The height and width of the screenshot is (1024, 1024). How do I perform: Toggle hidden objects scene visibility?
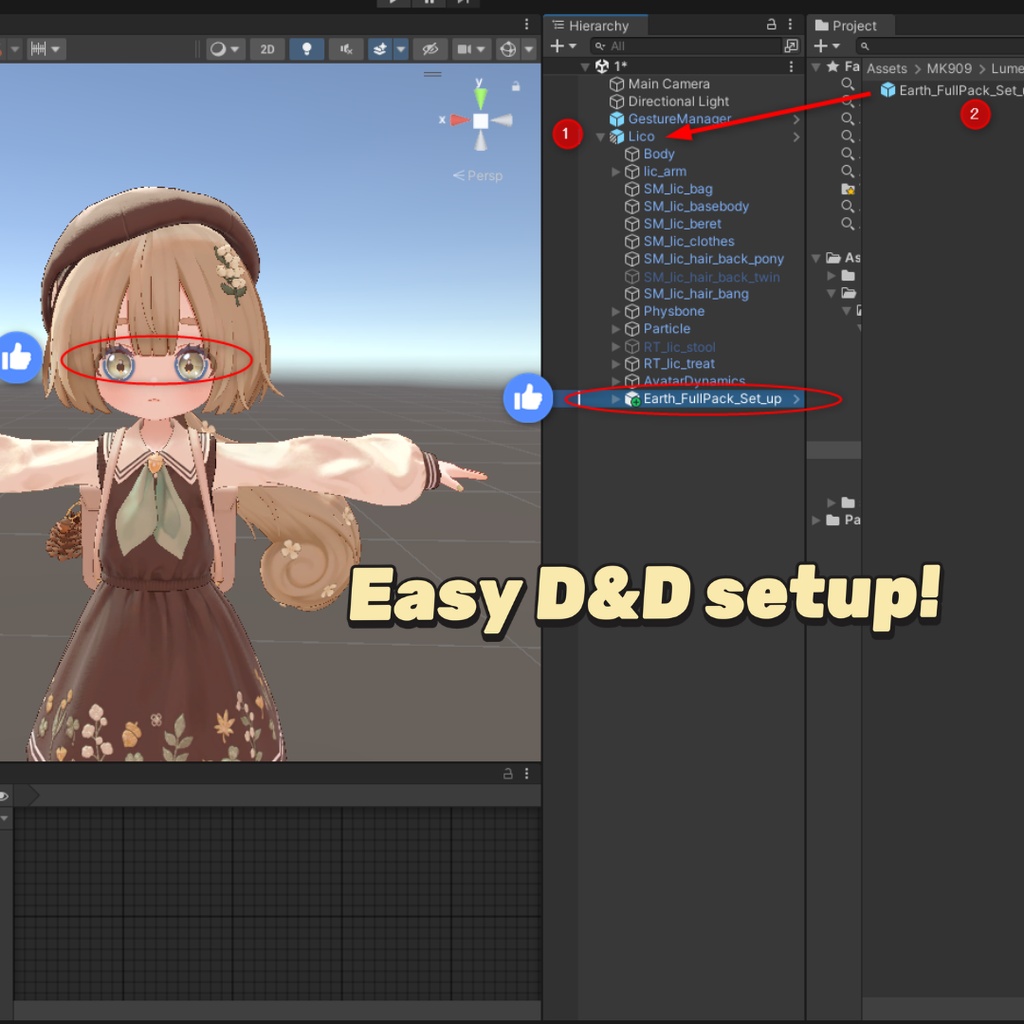coord(430,49)
